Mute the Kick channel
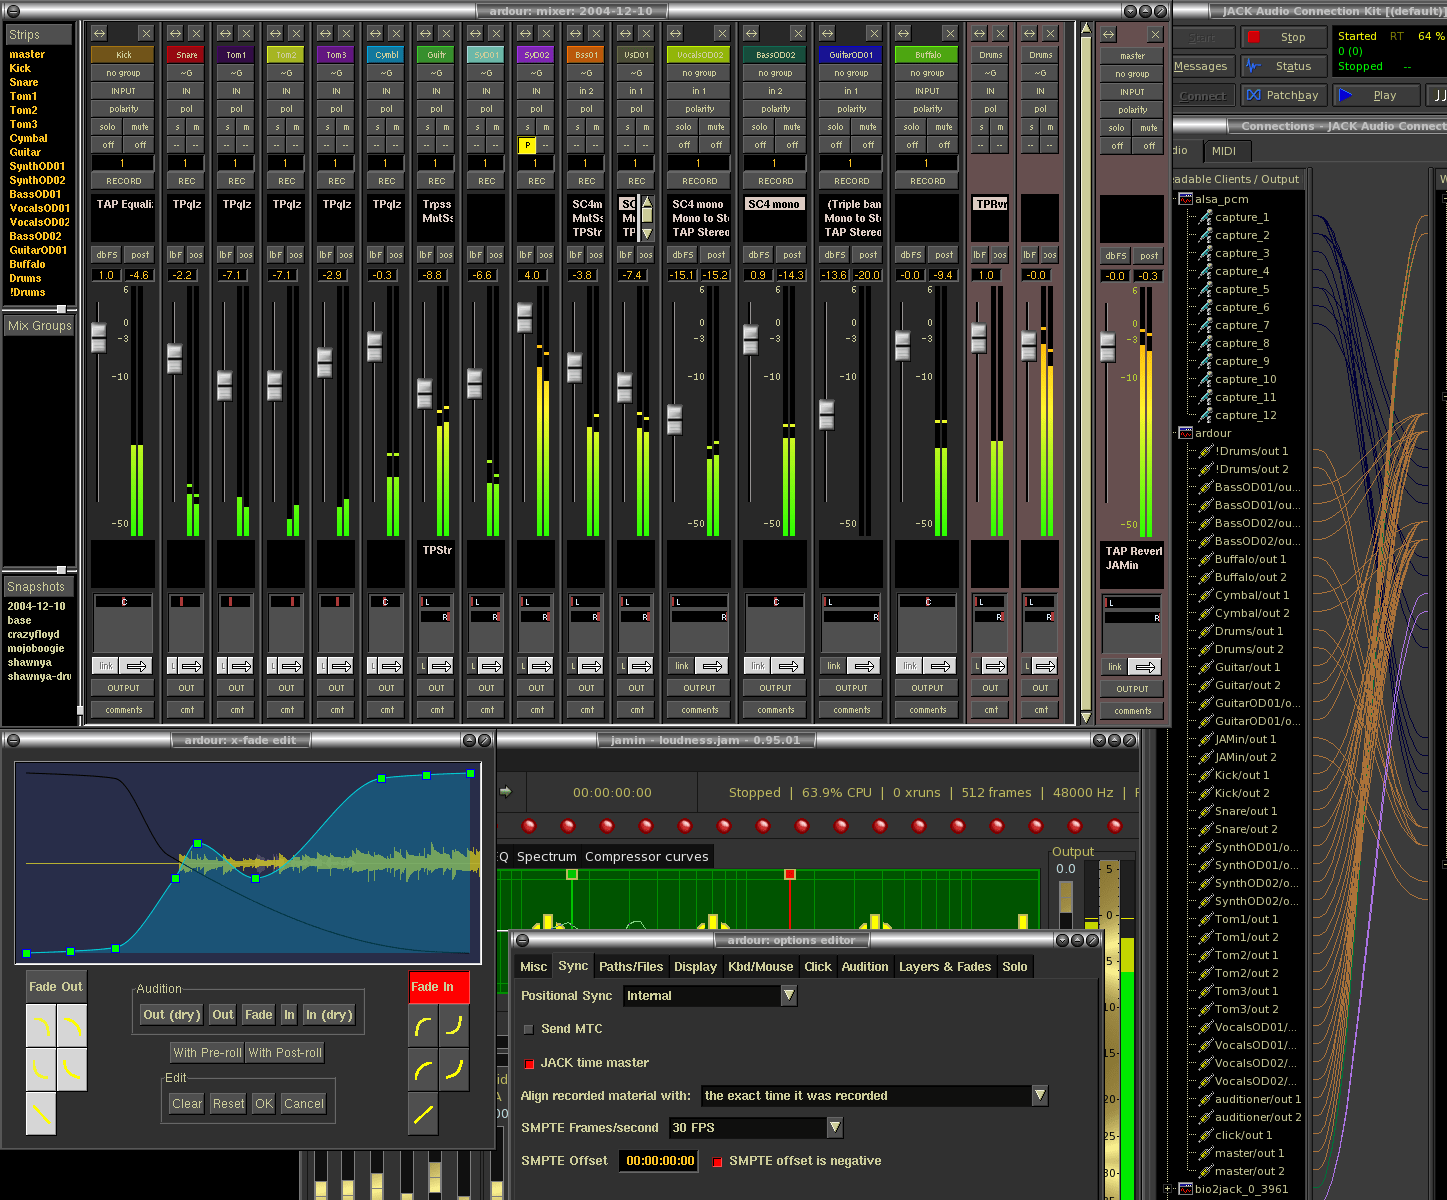The height and width of the screenshot is (1200, 1447). click(140, 127)
